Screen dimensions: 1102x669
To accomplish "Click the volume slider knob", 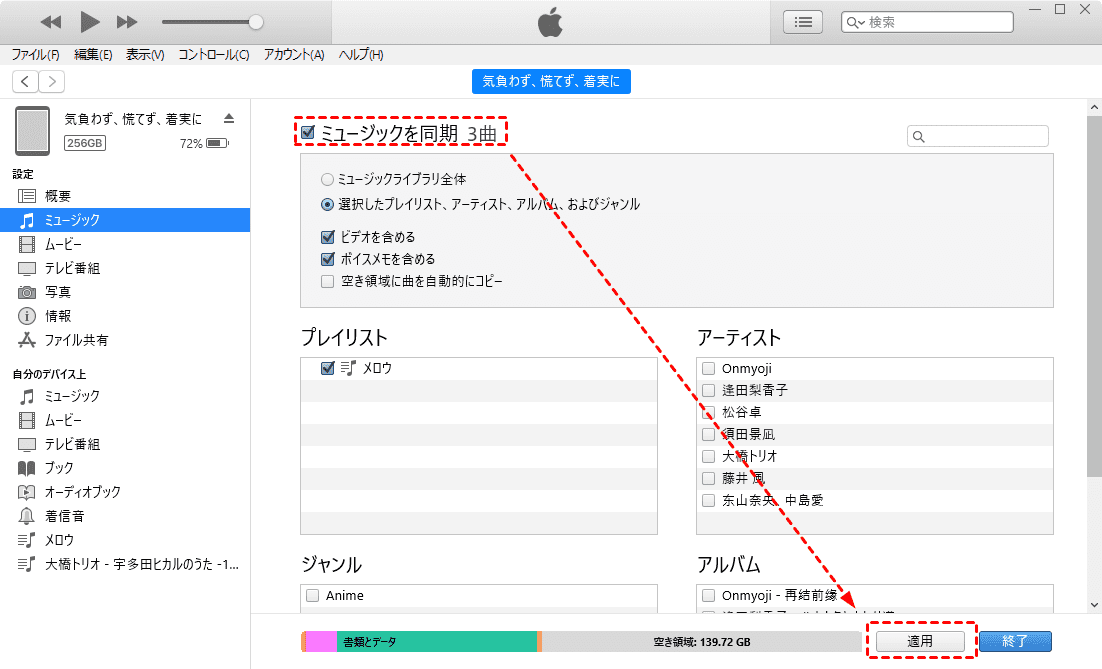I will (x=256, y=21).
